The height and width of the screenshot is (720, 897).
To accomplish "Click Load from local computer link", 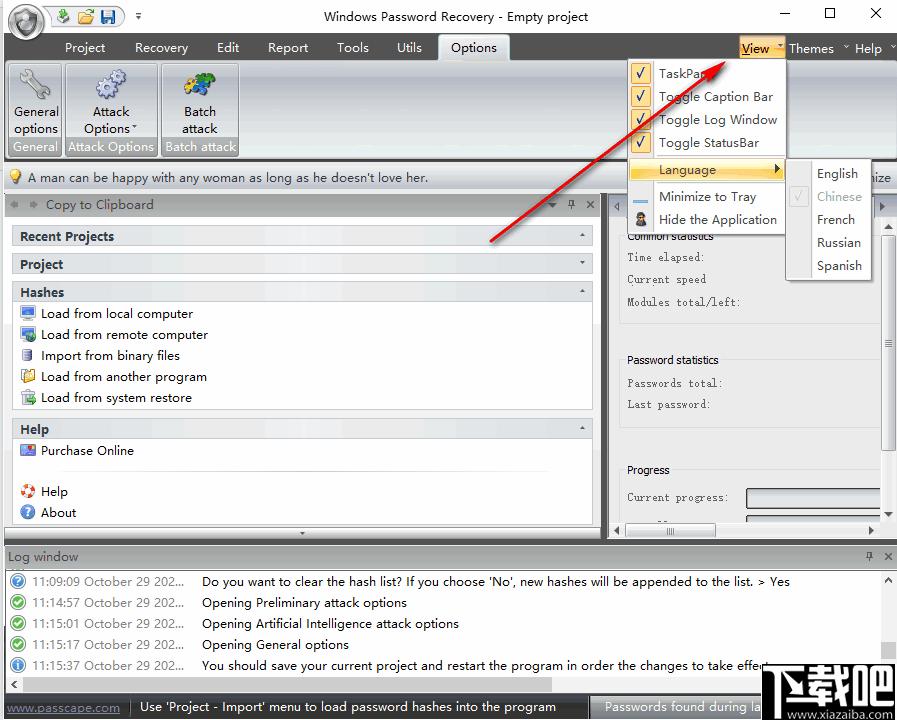I will point(117,313).
